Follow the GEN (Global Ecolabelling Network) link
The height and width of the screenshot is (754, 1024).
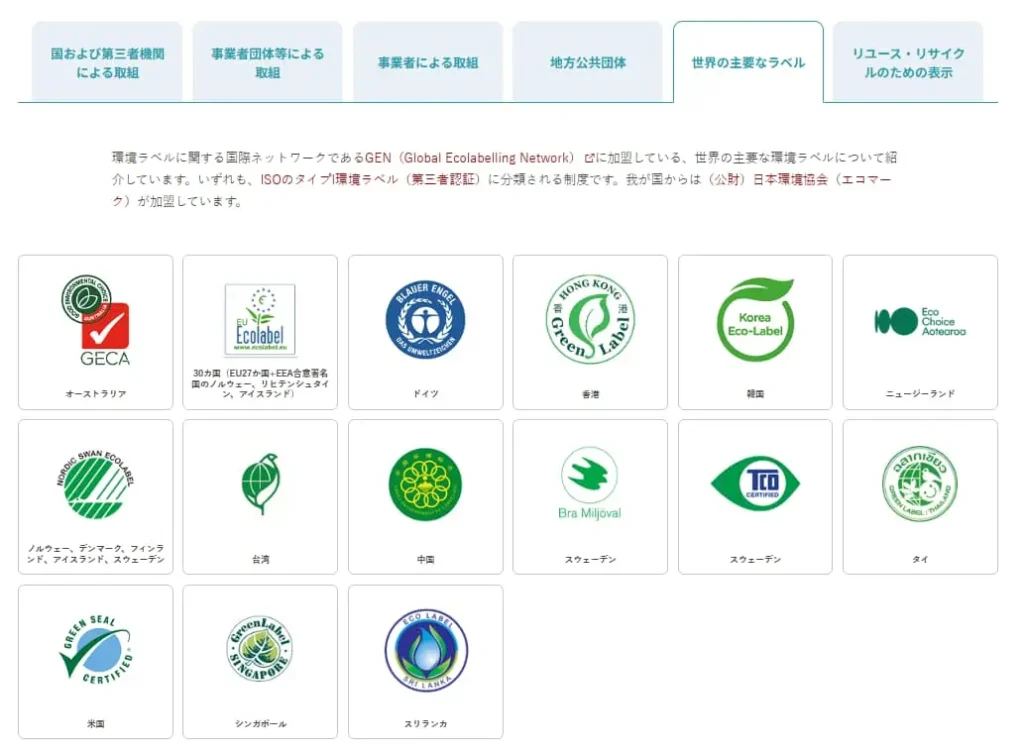click(x=470, y=158)
